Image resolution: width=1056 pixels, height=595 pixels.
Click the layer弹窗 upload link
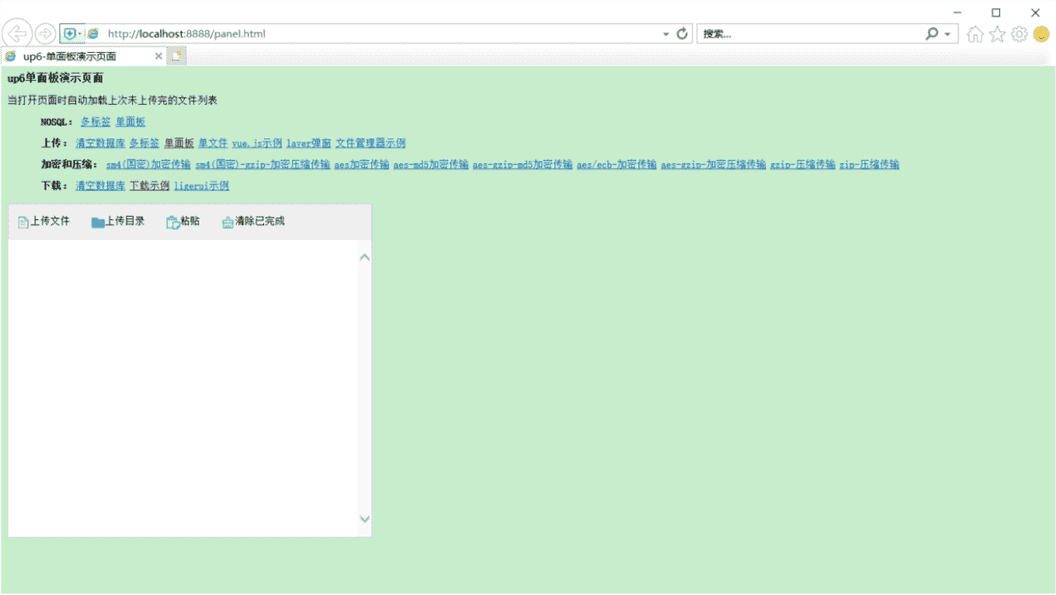(x=308, y=142)
